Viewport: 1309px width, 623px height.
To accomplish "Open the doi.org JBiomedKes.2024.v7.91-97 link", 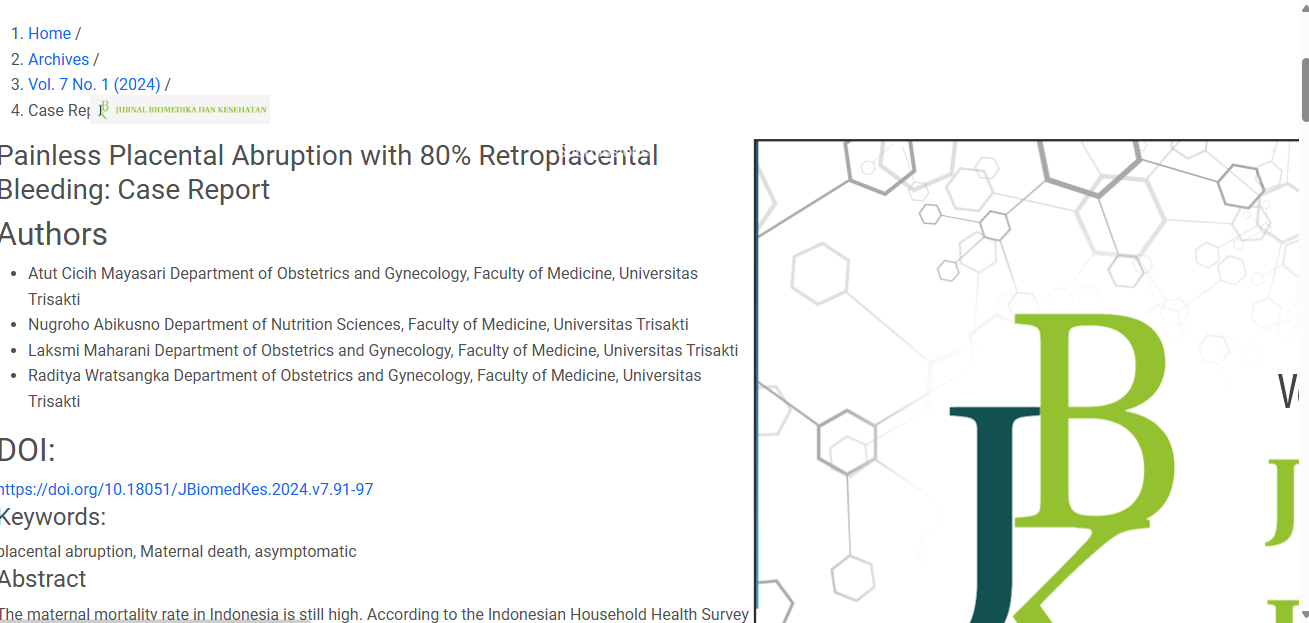I will (186, 490).
